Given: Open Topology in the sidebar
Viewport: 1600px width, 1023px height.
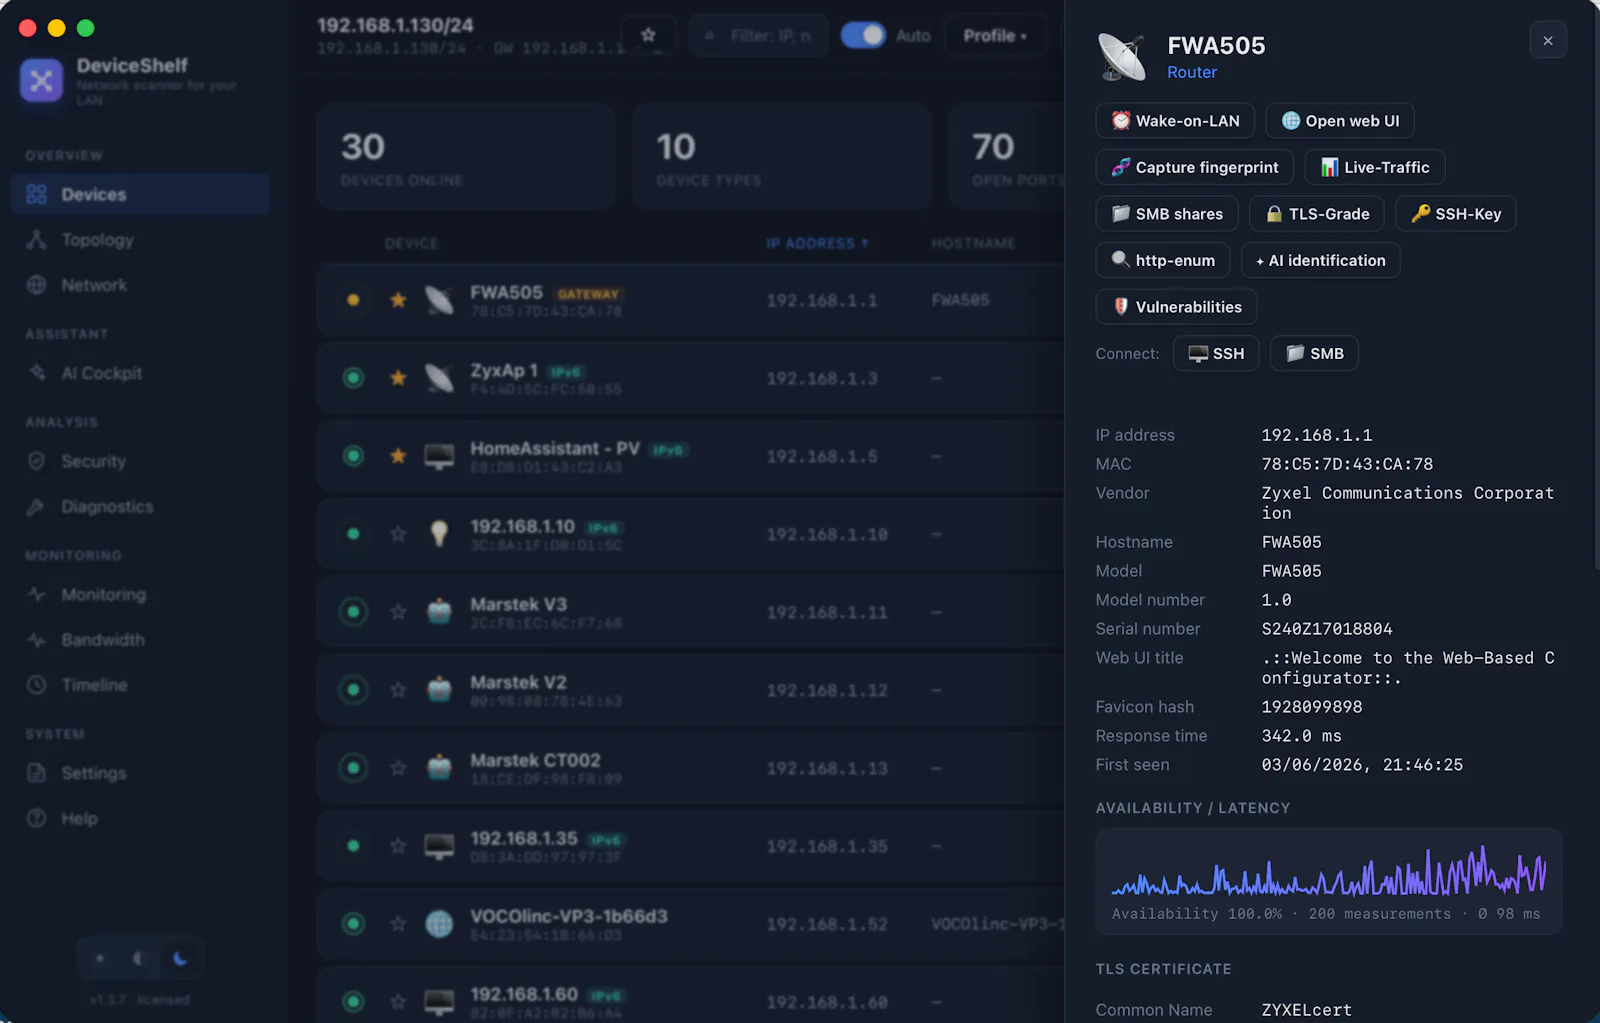Looking at the screenshot, I should click(x=140, y=240).
